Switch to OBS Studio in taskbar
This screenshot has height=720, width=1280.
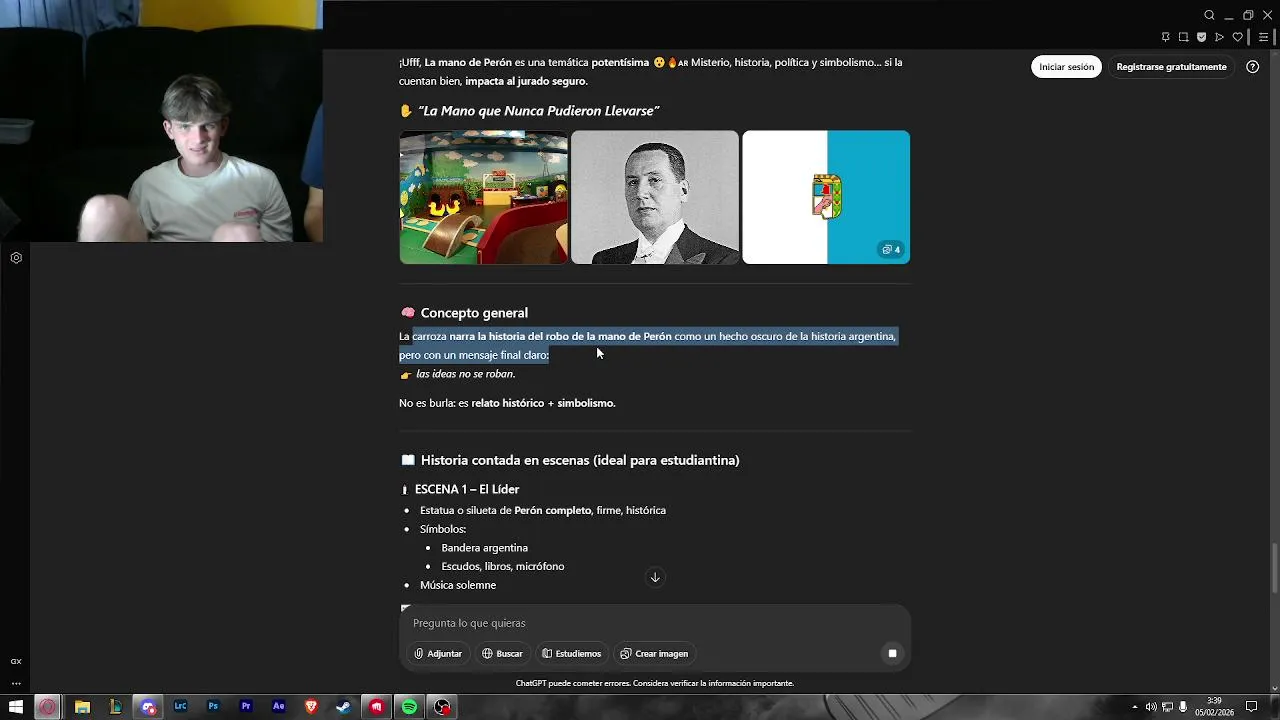pyautogui.click(x=442, y=707)
